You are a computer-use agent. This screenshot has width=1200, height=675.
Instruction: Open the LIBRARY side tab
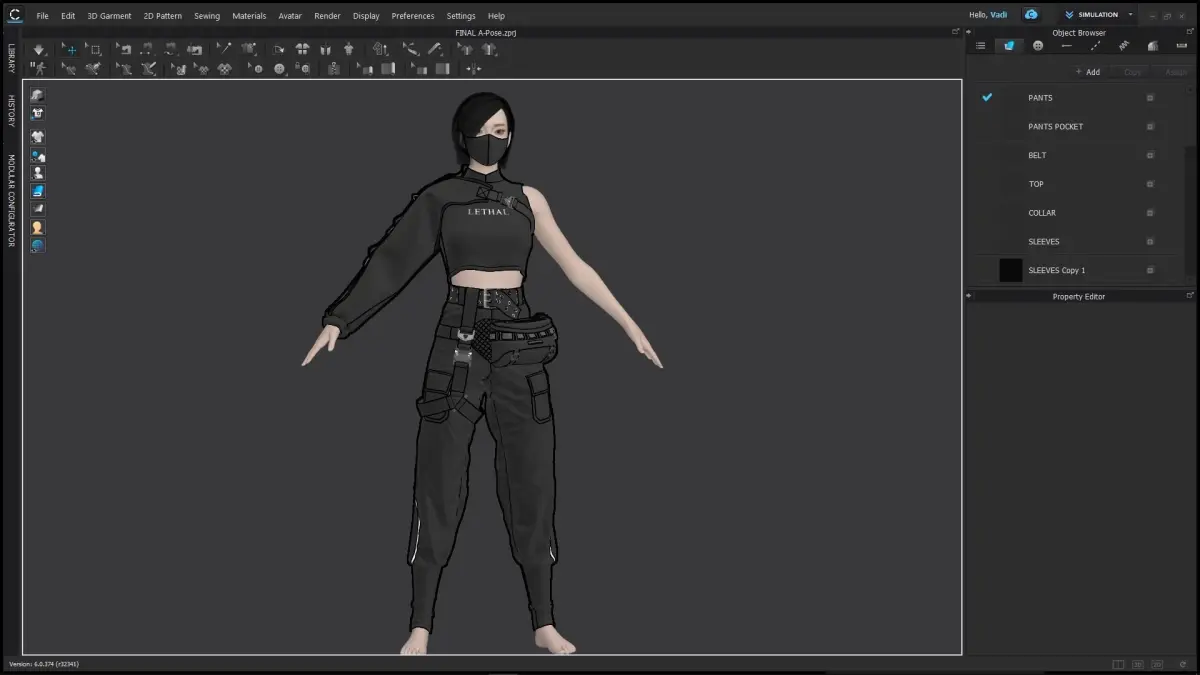[11, 58]
